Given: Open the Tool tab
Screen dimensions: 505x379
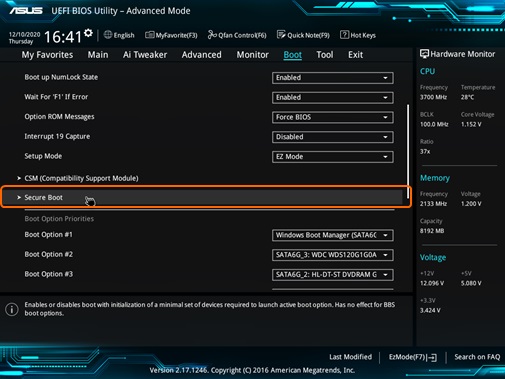Looking at the screenshot, I should 325,55.
